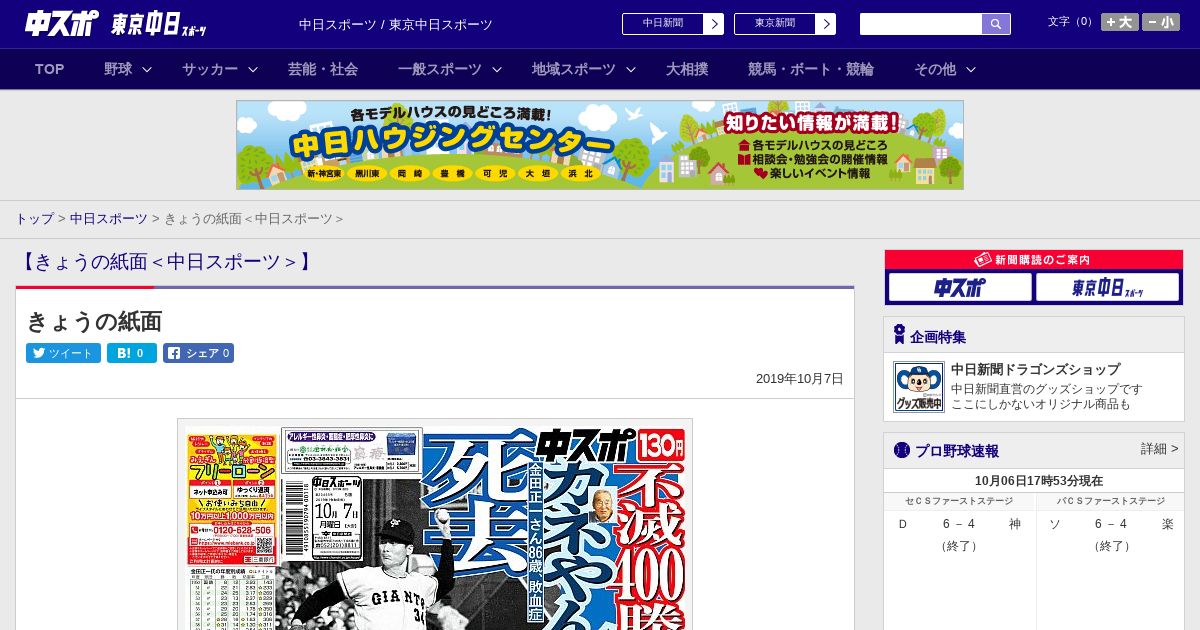Image resolution: width=1200 pixels, height=630 pixels.
Task: Open 中スポ subscription button
Action: tap(960, 288)
